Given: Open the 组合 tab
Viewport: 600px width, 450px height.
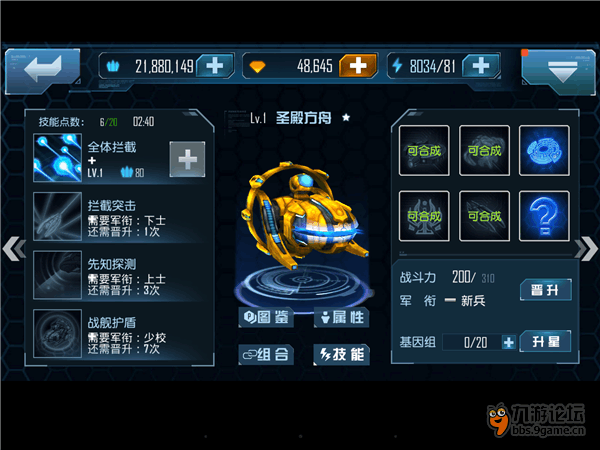Looking at the screenshot, I should 266,355.
